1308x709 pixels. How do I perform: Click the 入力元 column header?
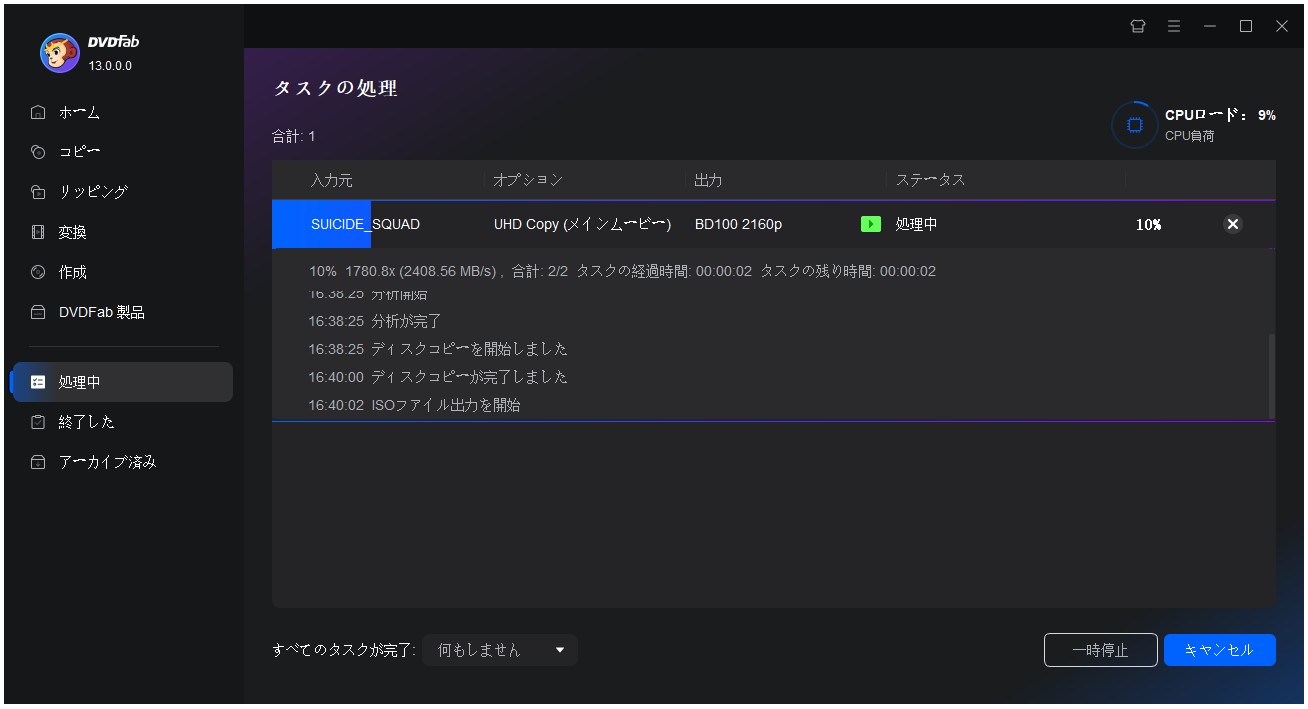(332, 180)
